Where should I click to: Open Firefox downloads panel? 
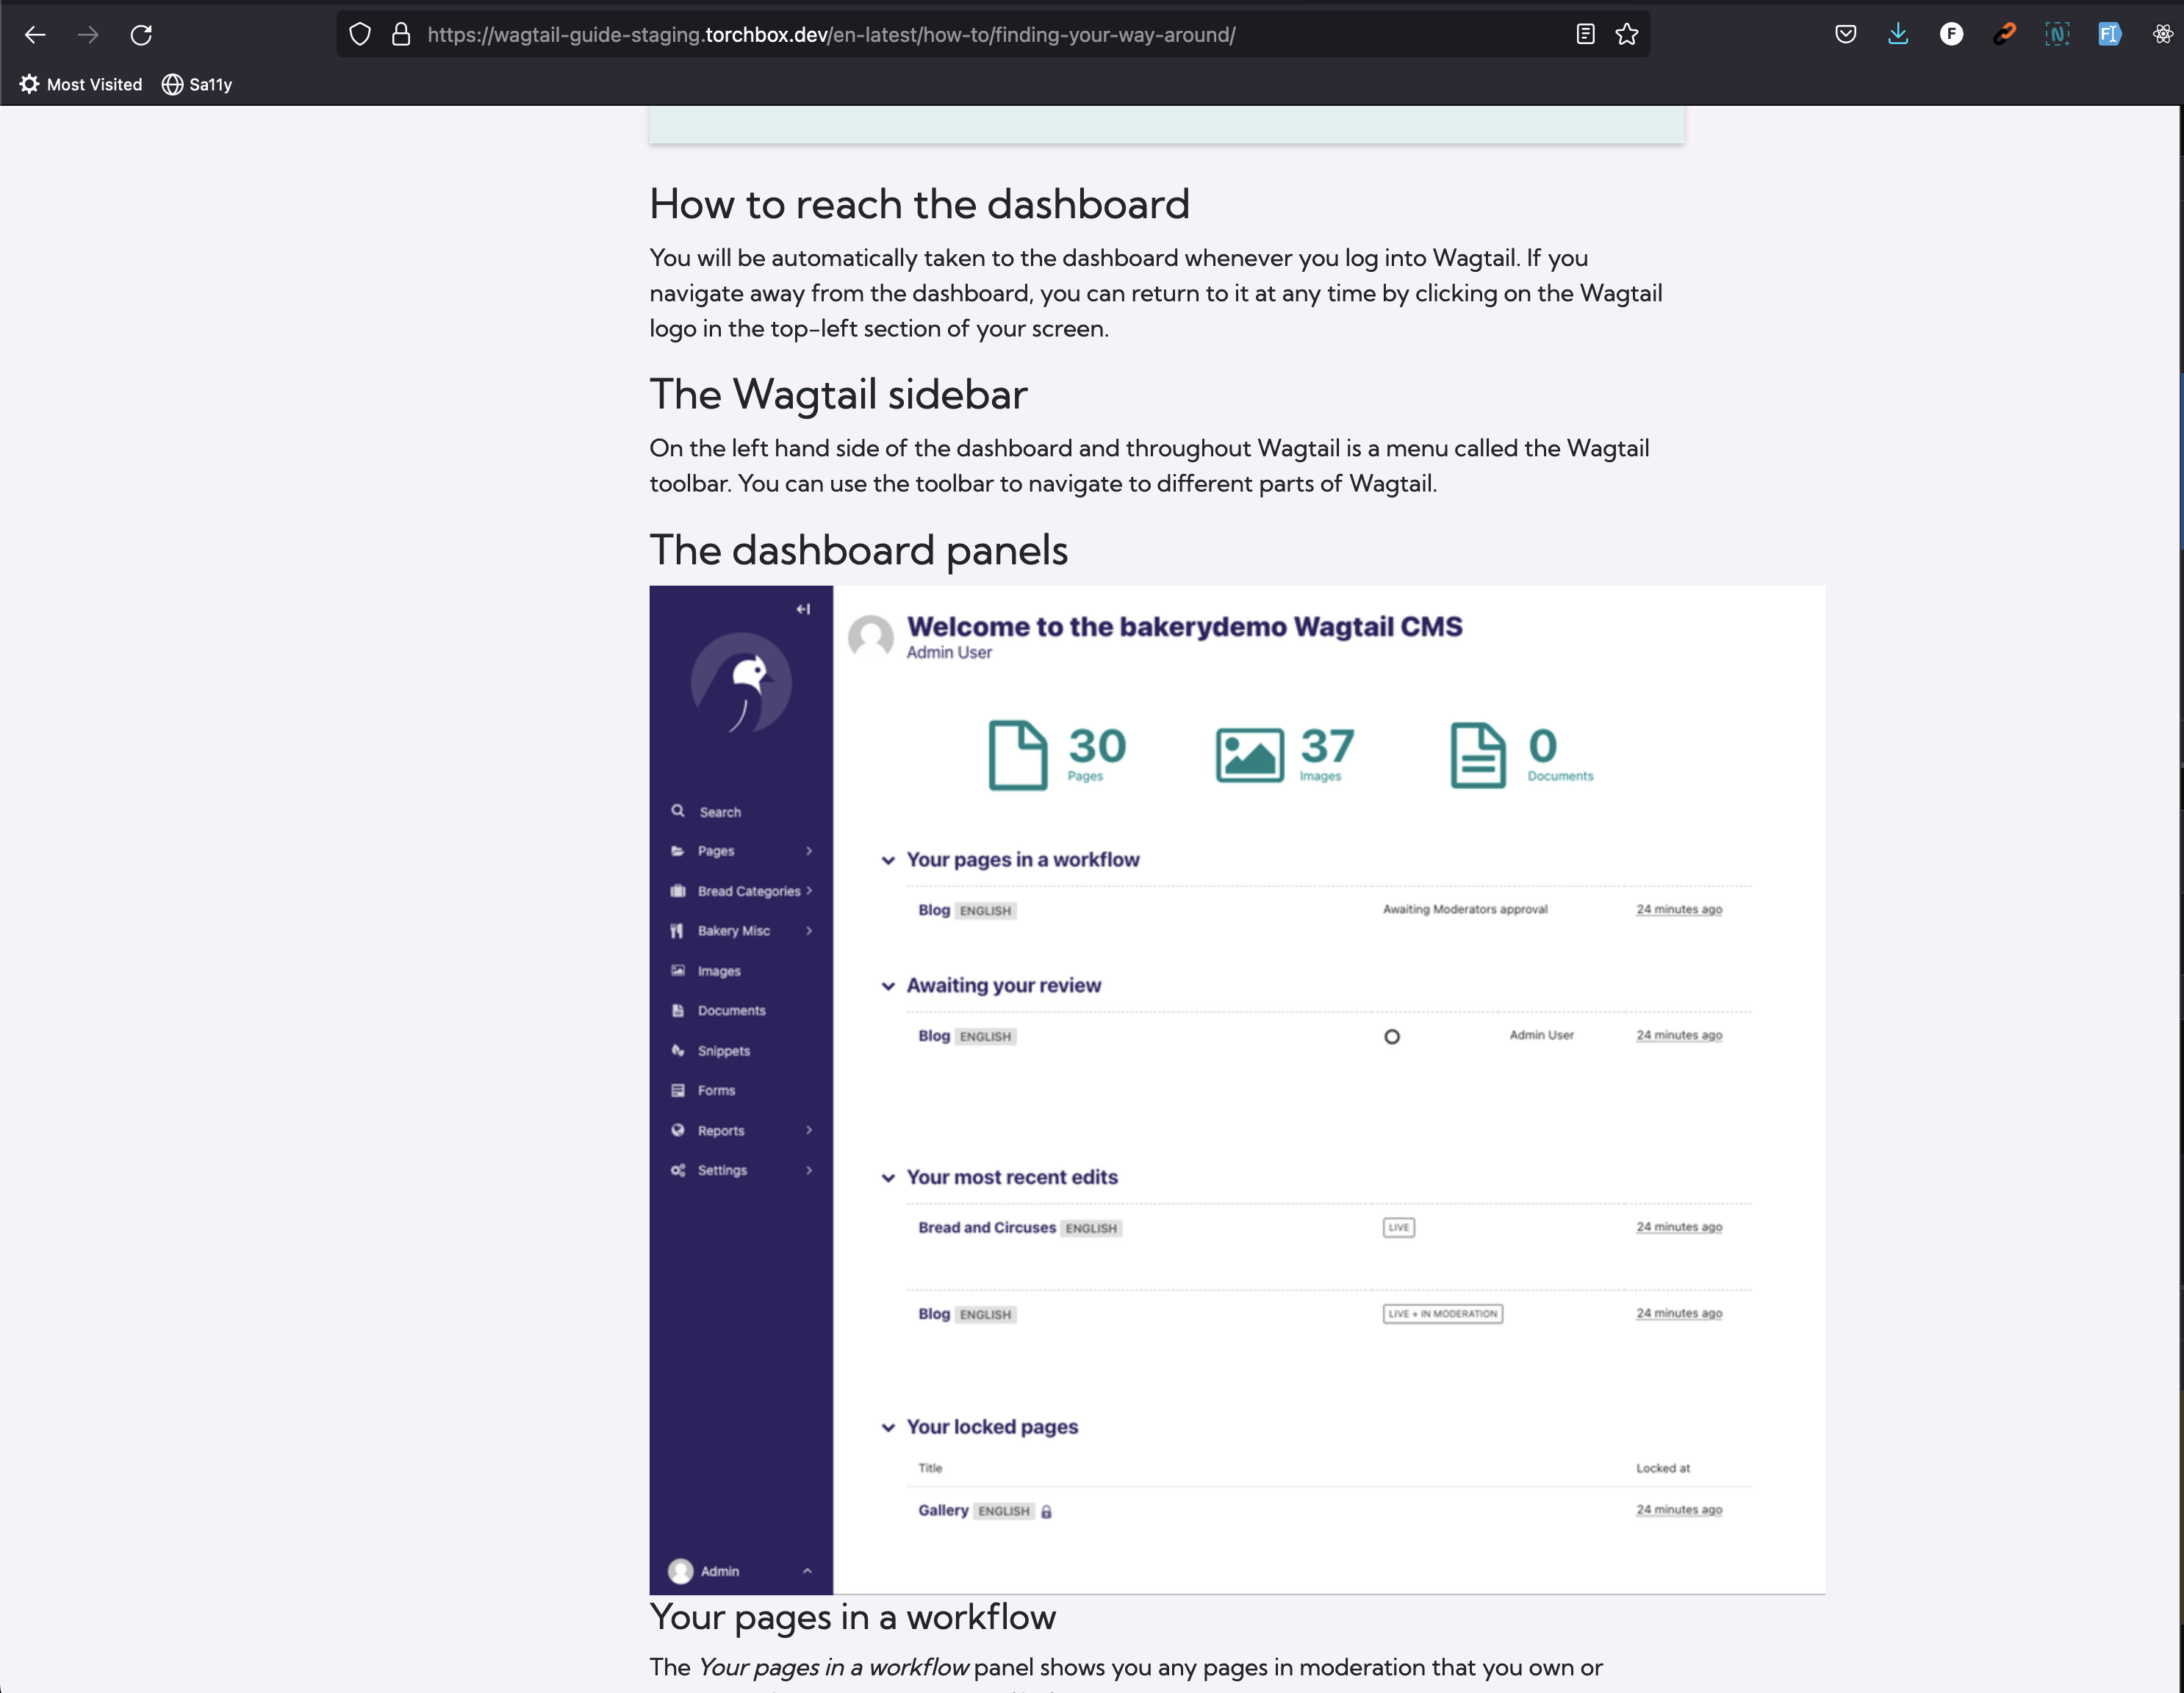[1898, 33]
